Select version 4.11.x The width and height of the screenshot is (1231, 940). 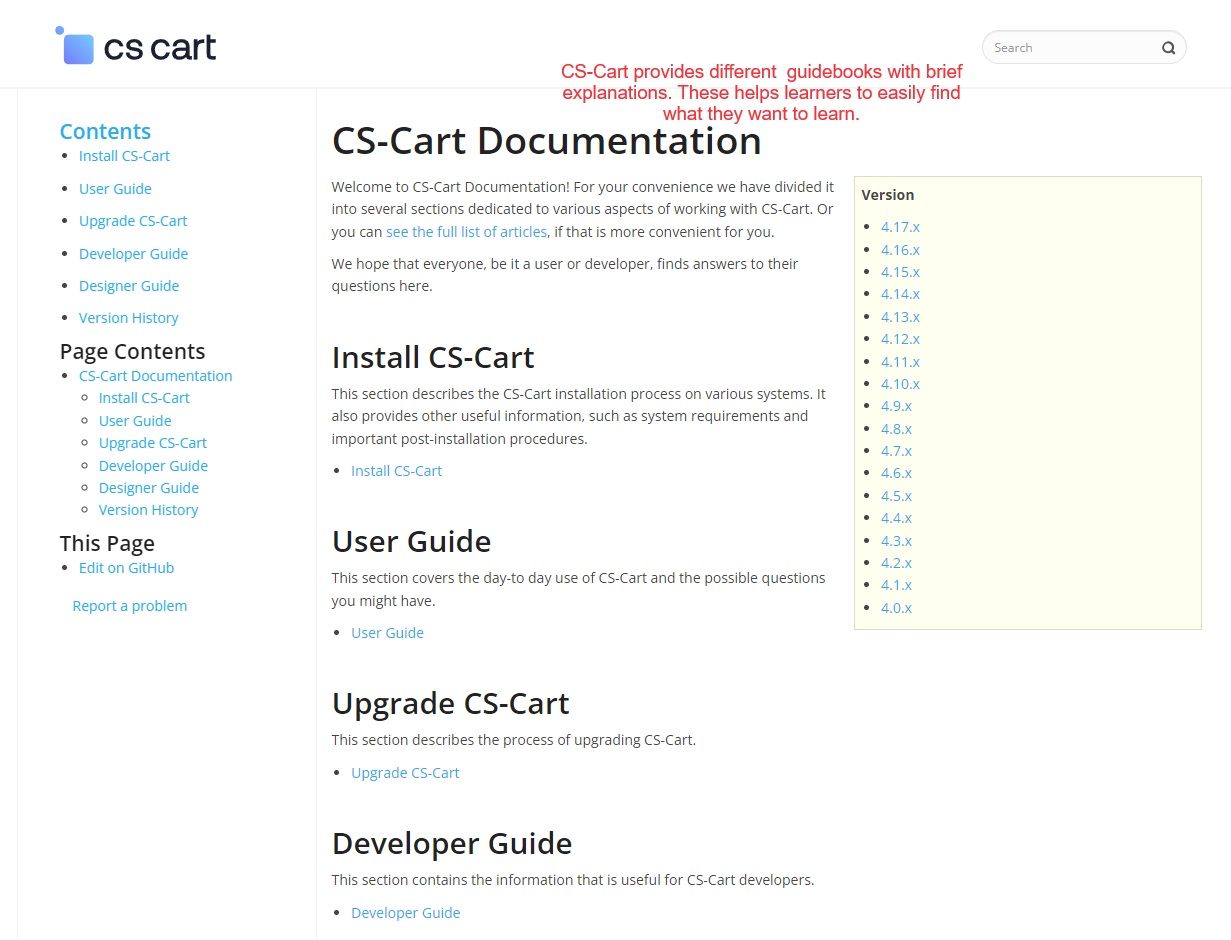900,362
